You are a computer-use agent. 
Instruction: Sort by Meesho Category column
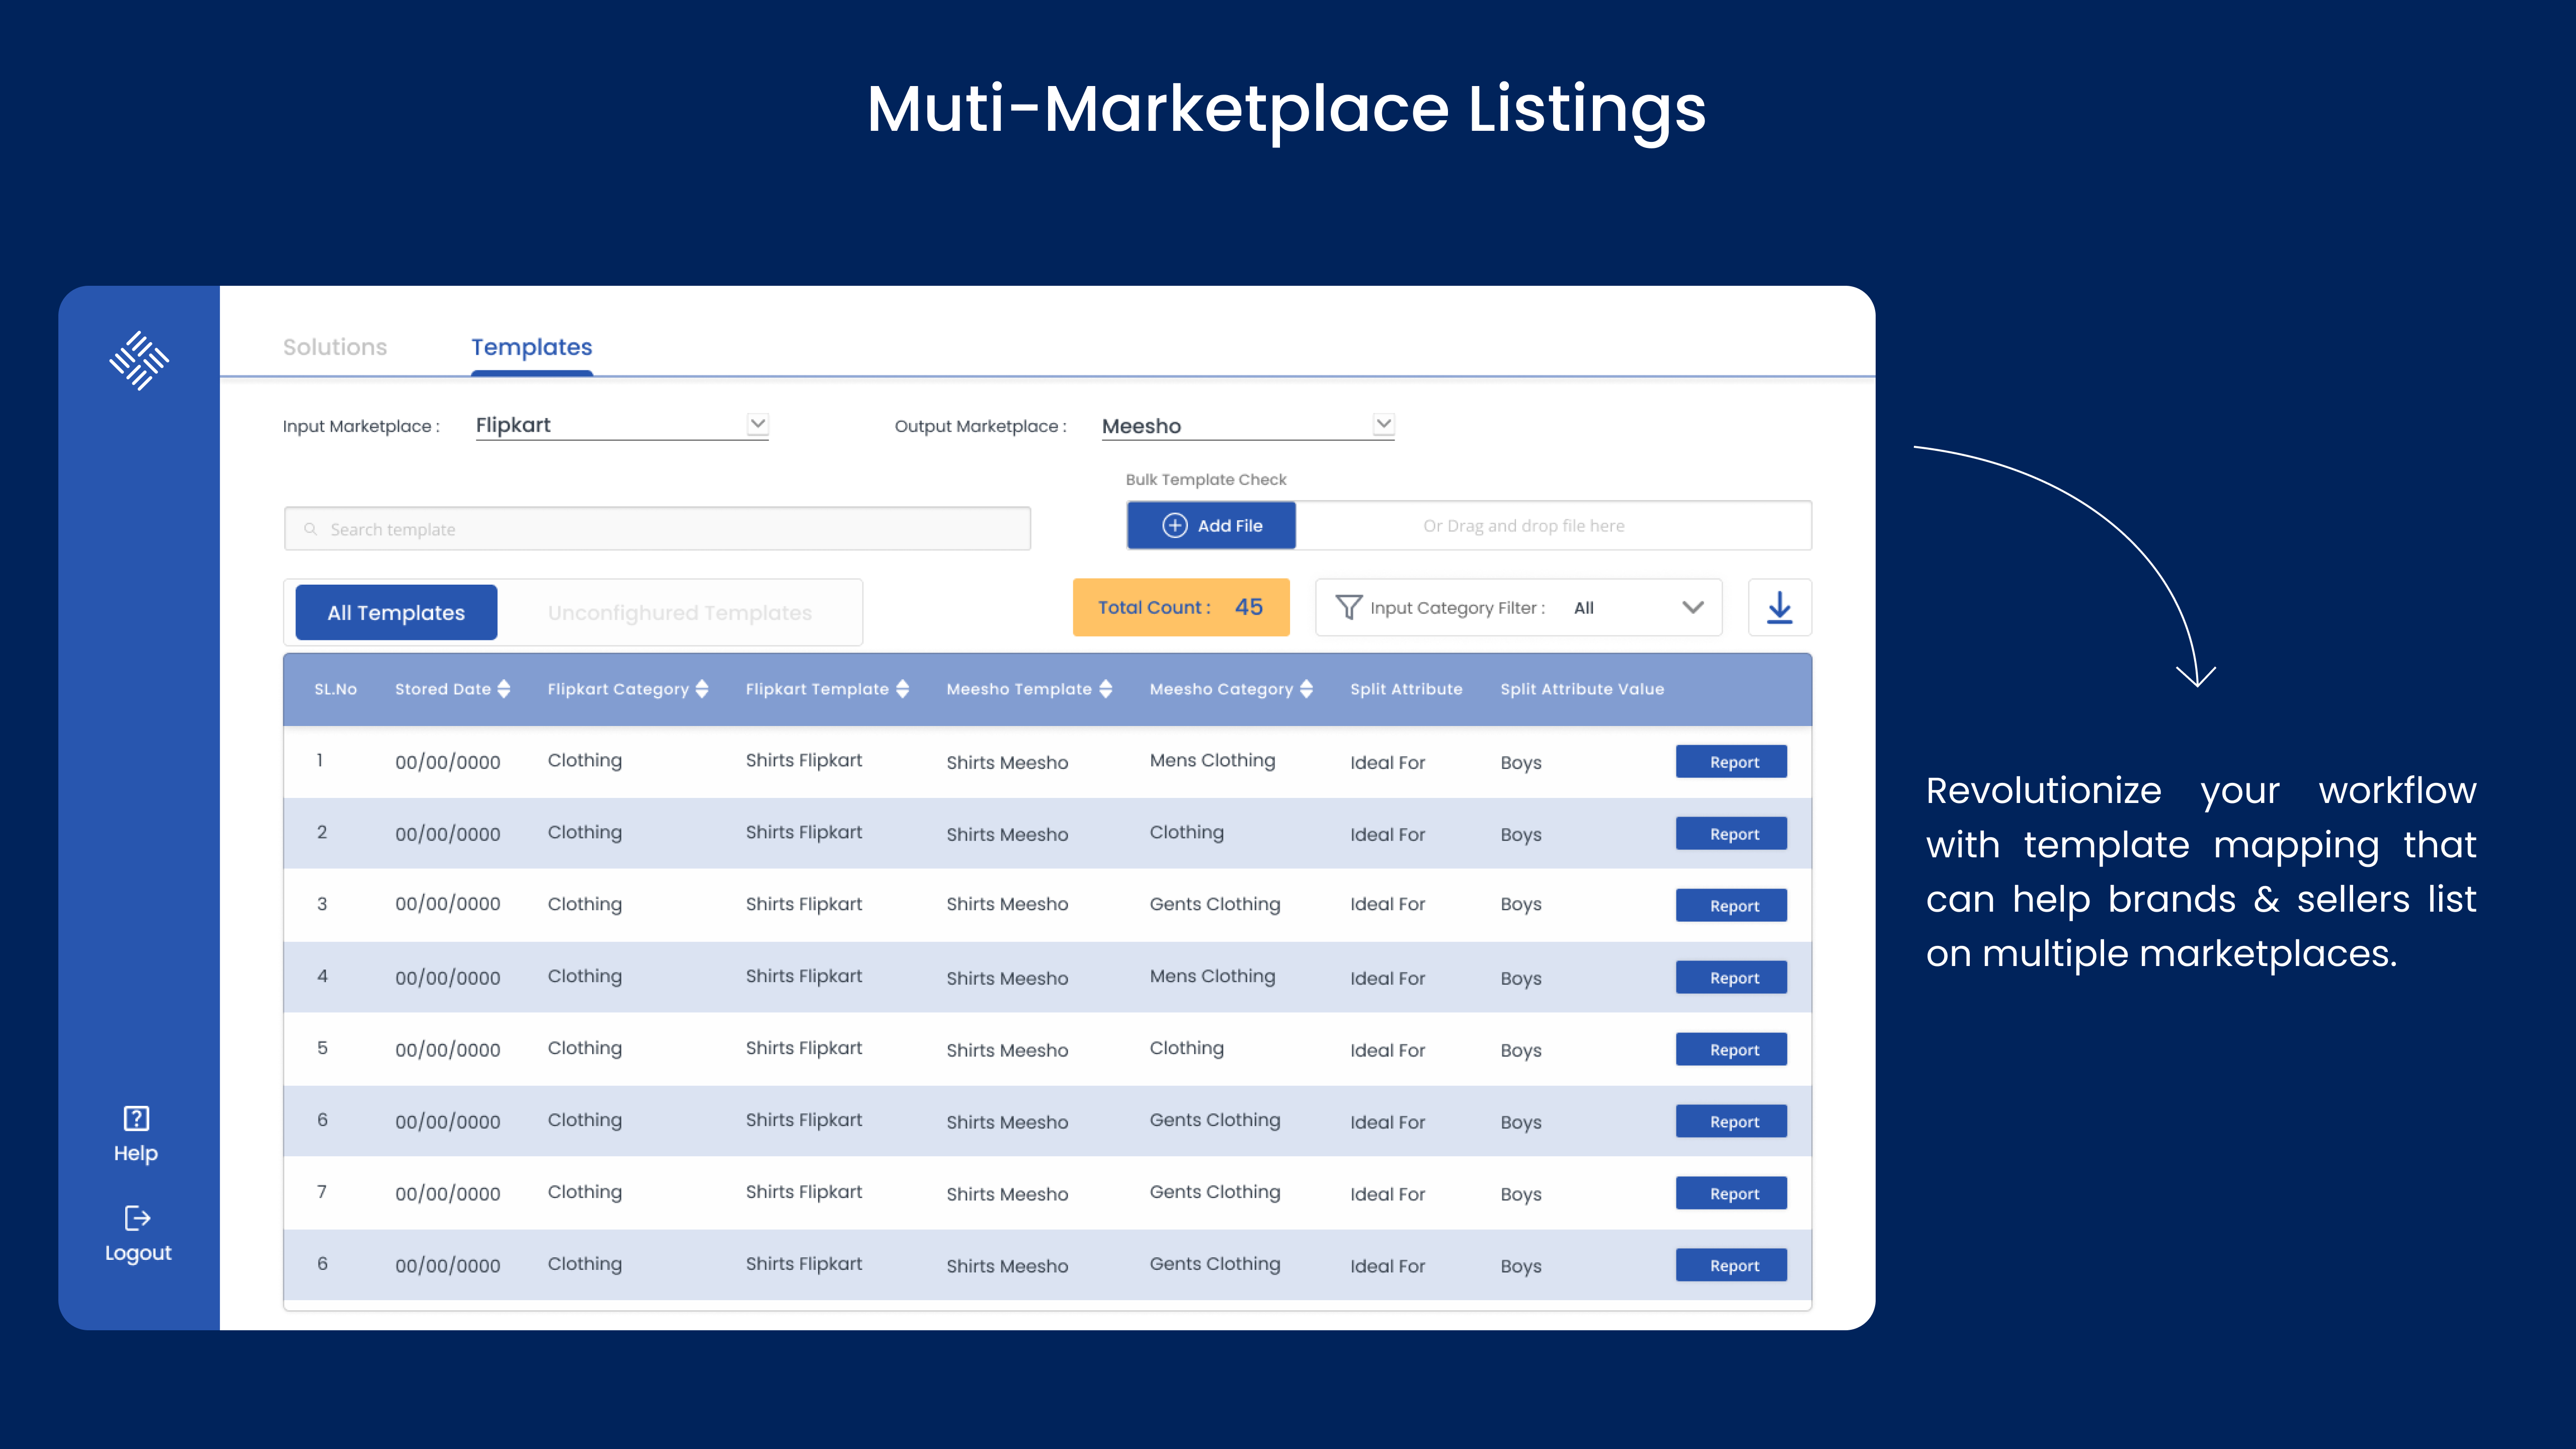pyautogui.click(x=1306, y=689)
